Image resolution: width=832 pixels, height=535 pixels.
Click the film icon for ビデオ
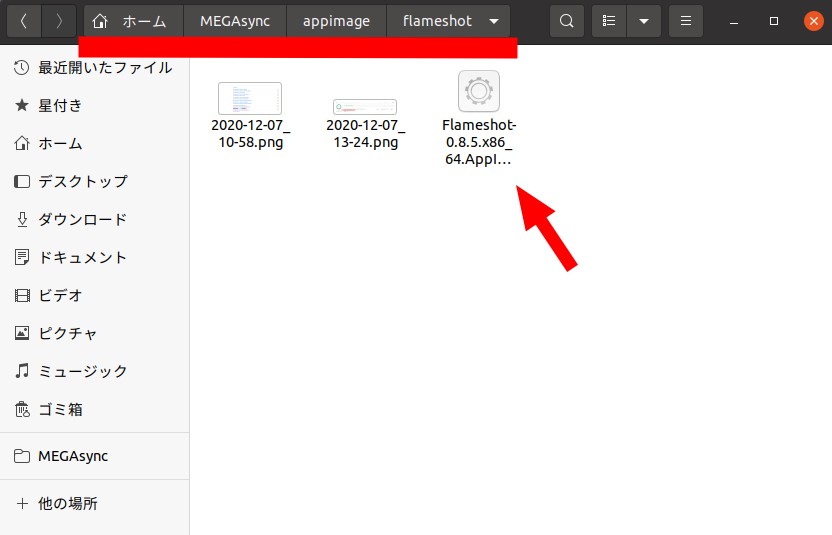coord(22,295)
